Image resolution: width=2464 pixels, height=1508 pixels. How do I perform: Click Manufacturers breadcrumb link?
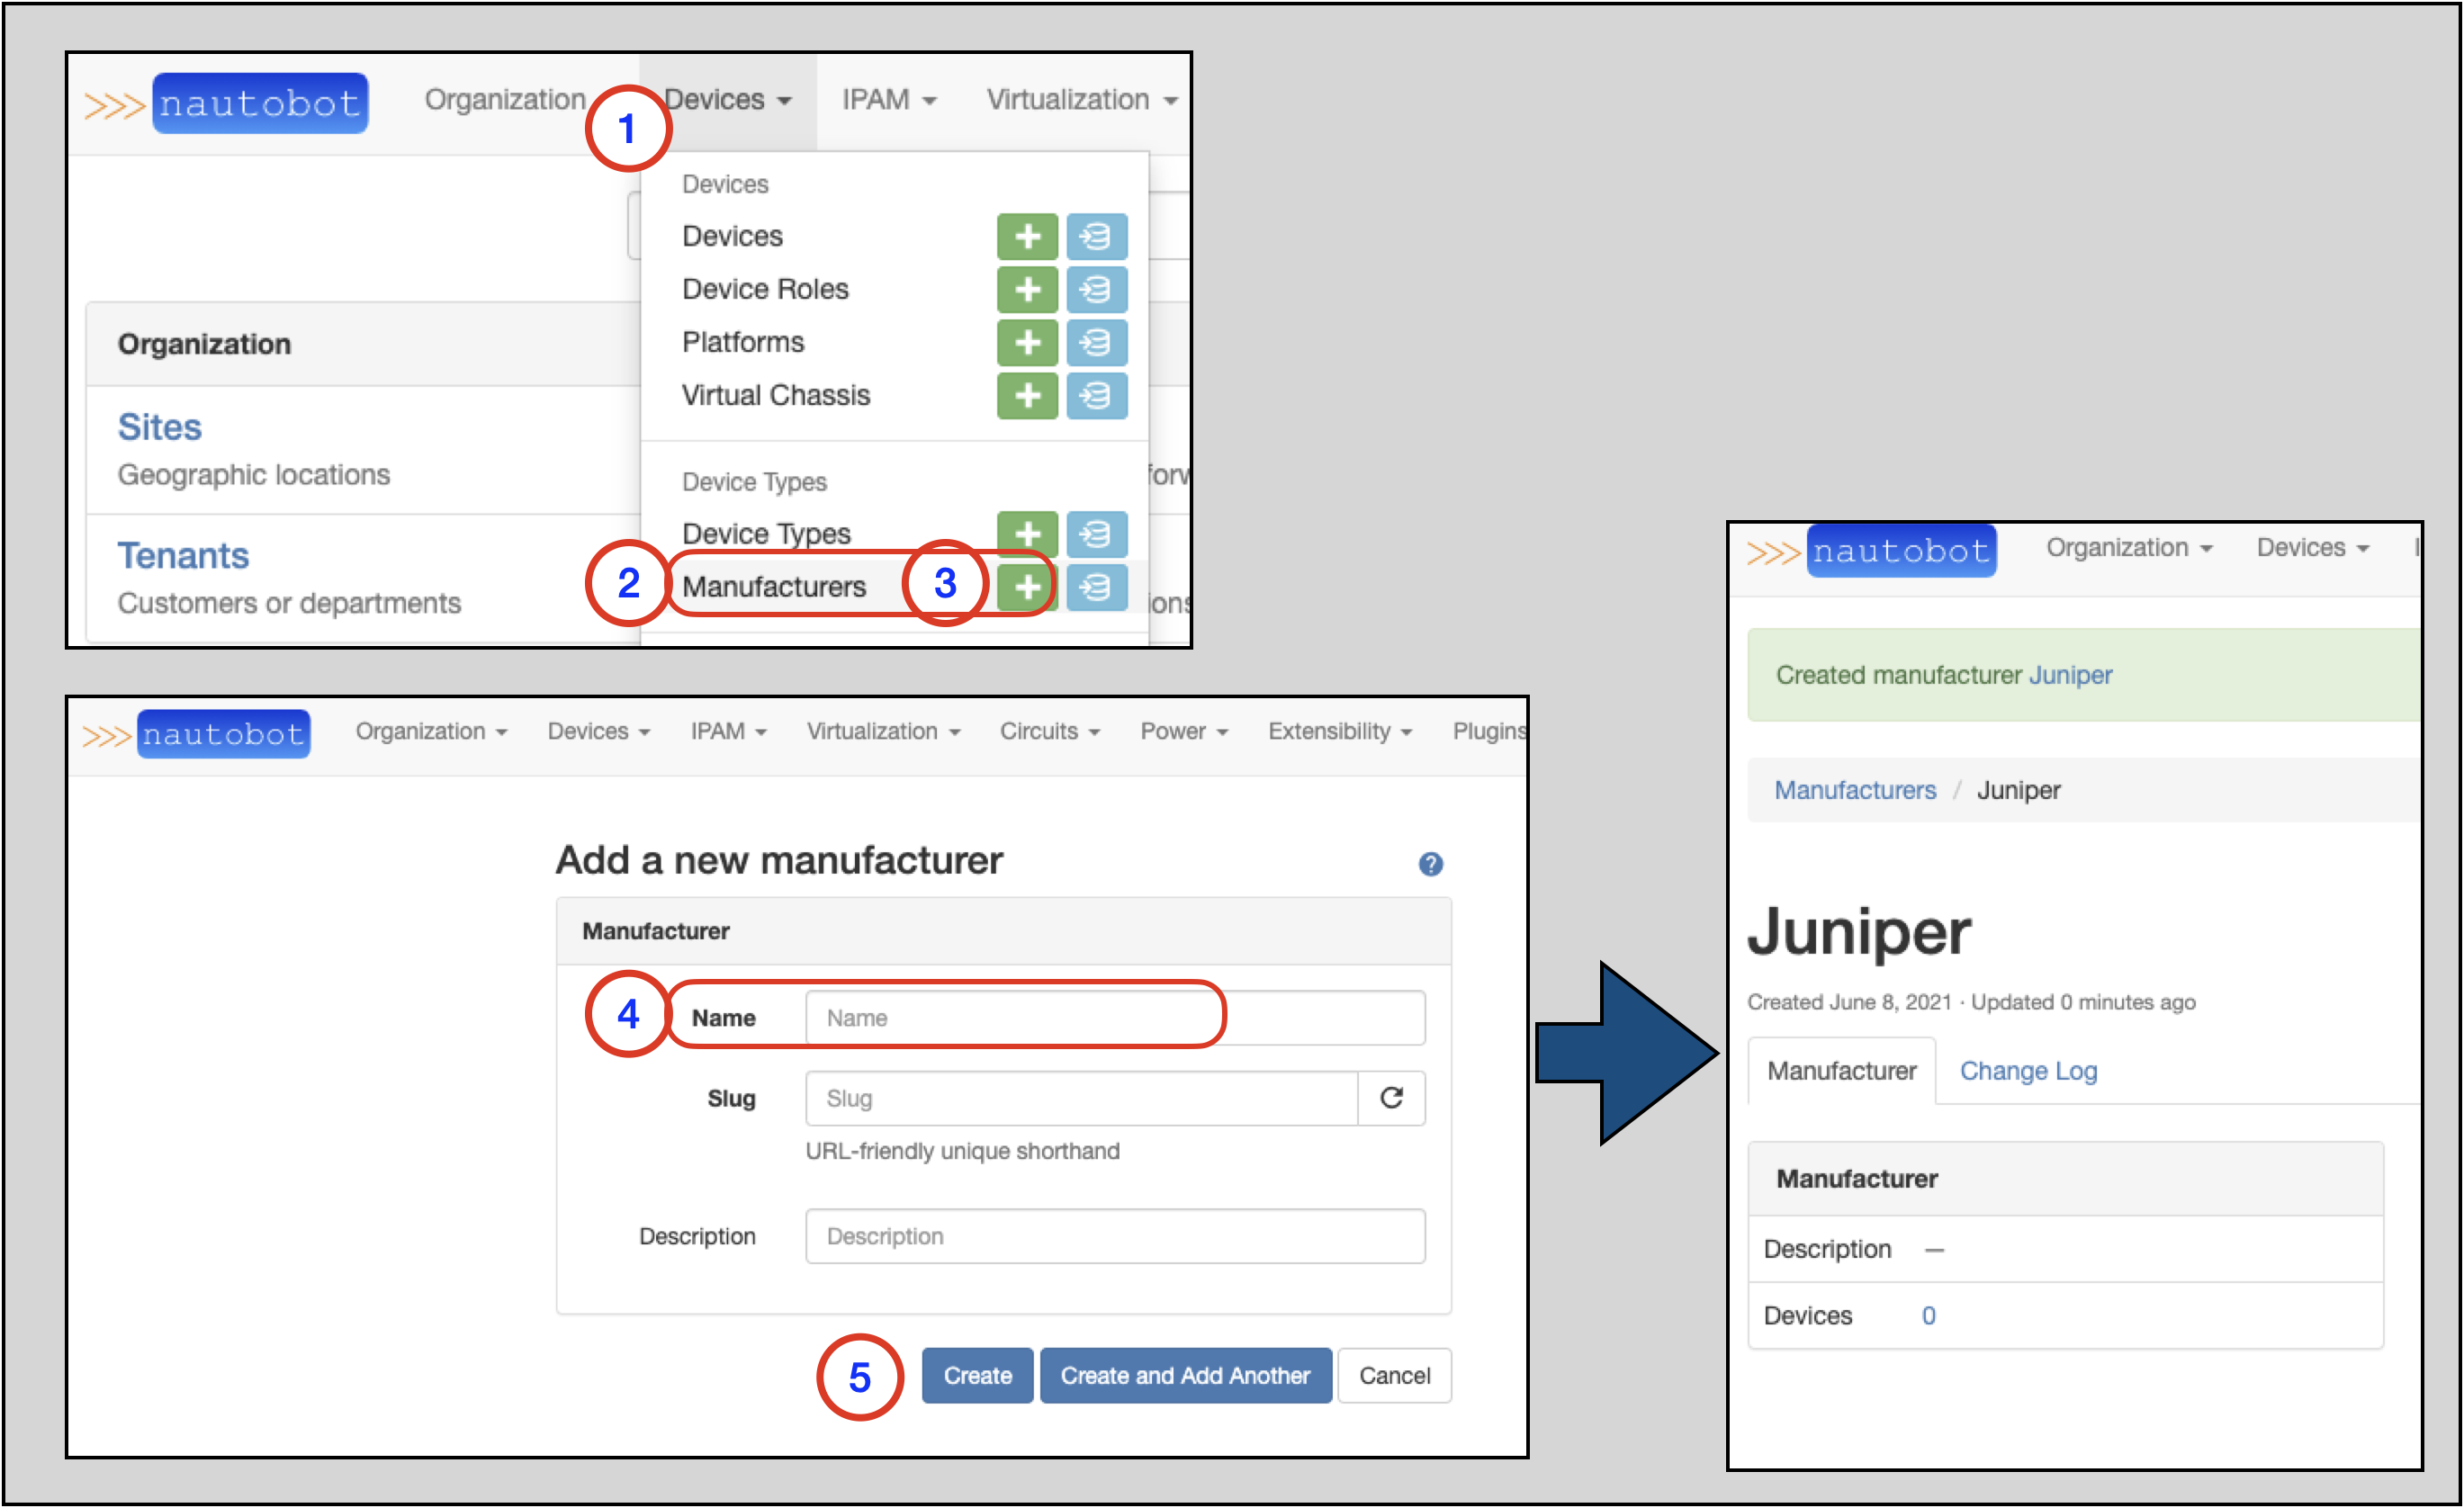pyautogui.click(x=1854, y=790)
